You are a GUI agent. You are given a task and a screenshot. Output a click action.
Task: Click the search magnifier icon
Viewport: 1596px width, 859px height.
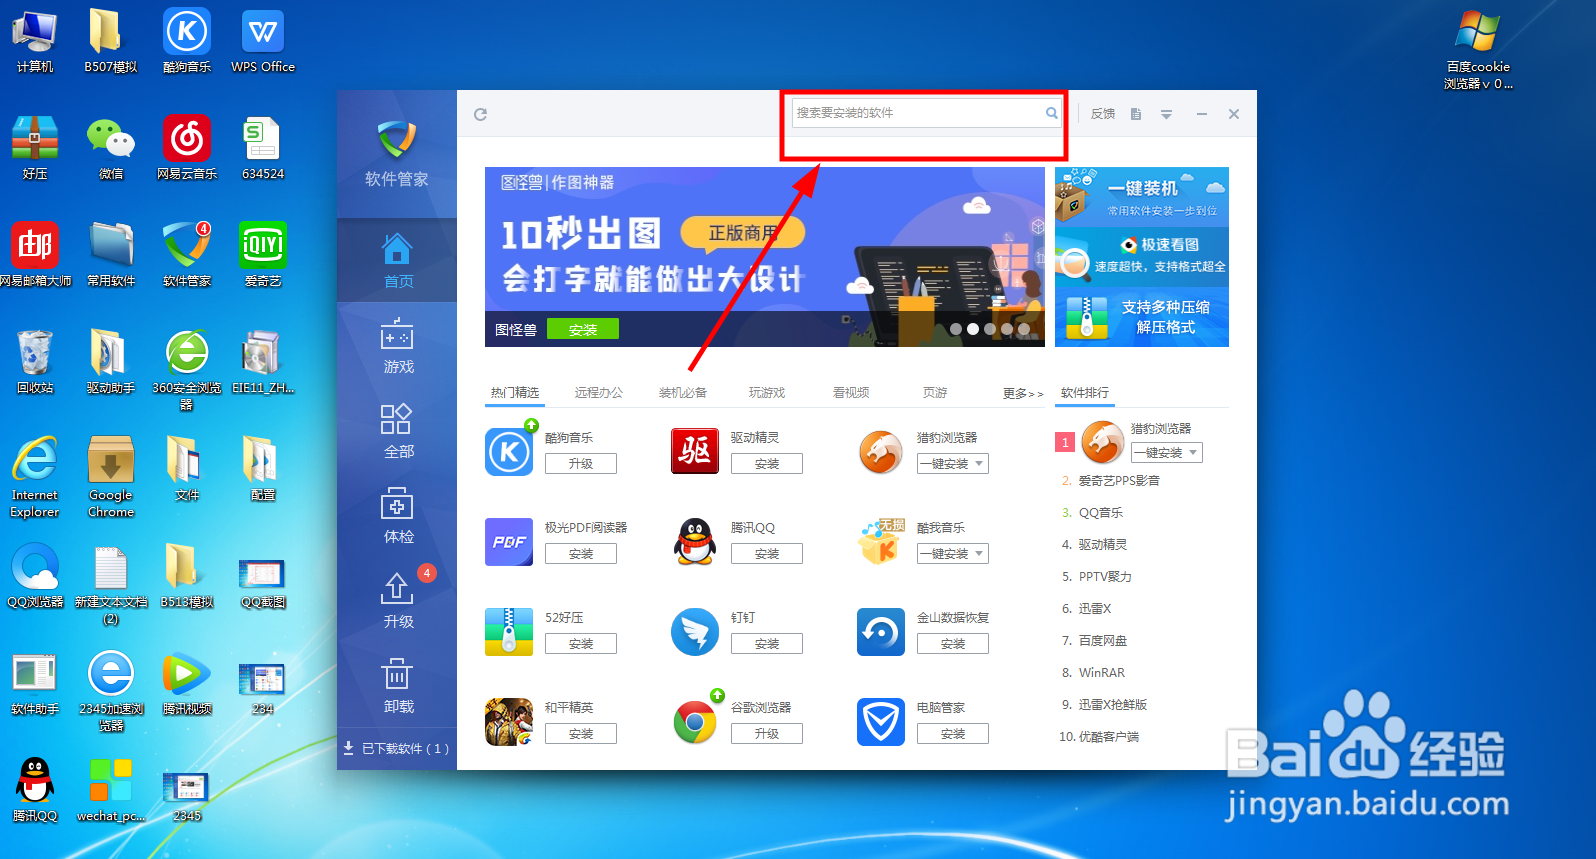coord(1051,113)
